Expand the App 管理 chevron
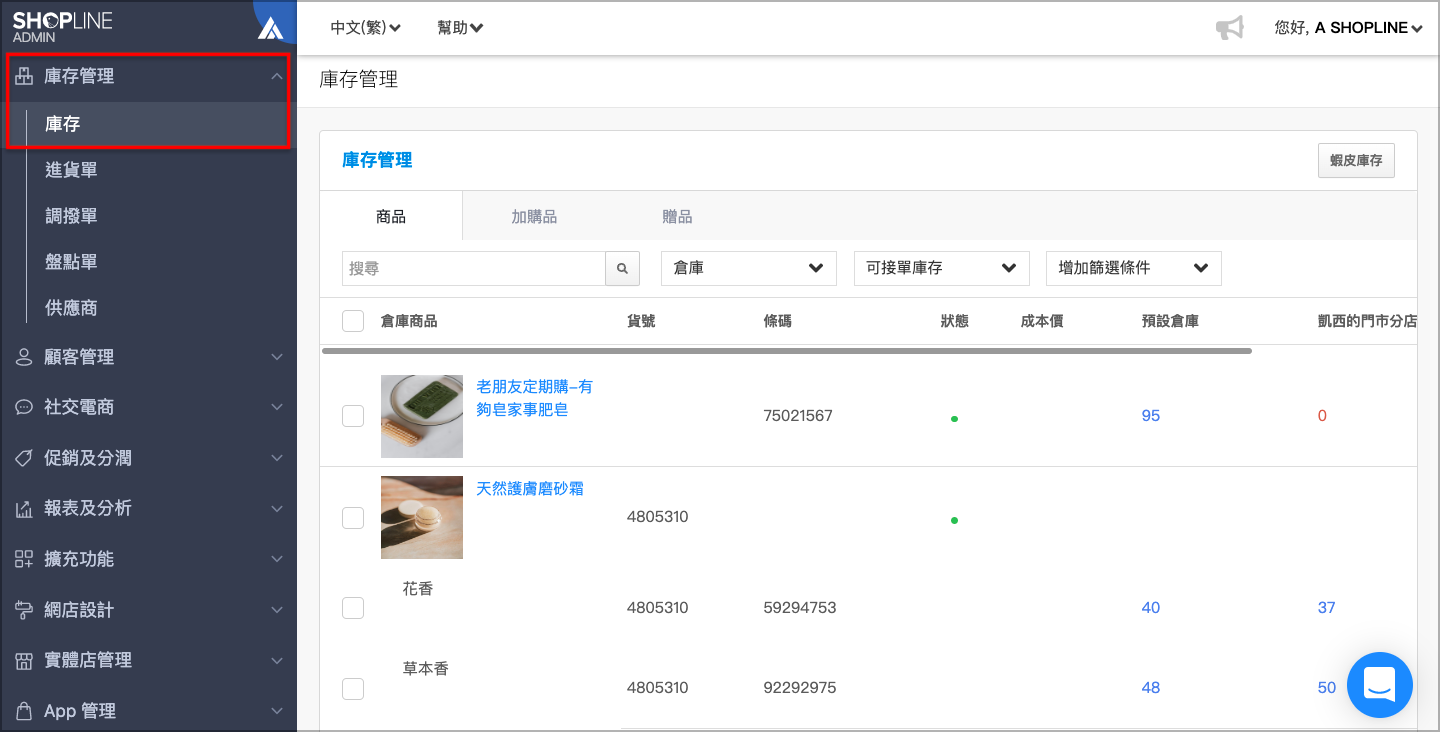 [x=277, y=711]
